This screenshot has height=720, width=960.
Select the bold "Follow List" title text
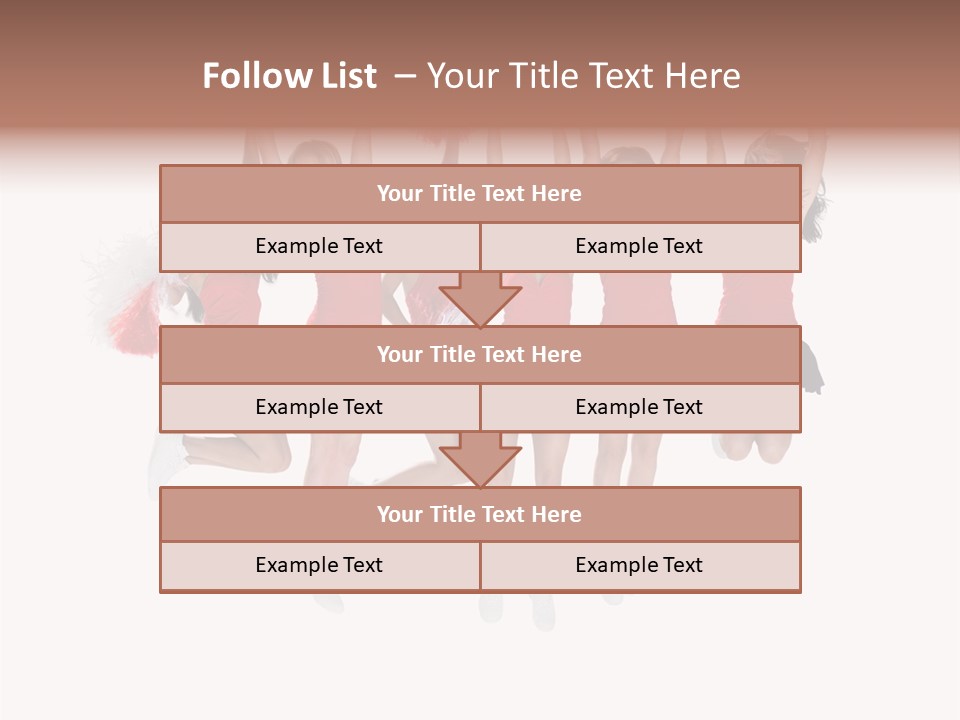[x=289, y=76]
